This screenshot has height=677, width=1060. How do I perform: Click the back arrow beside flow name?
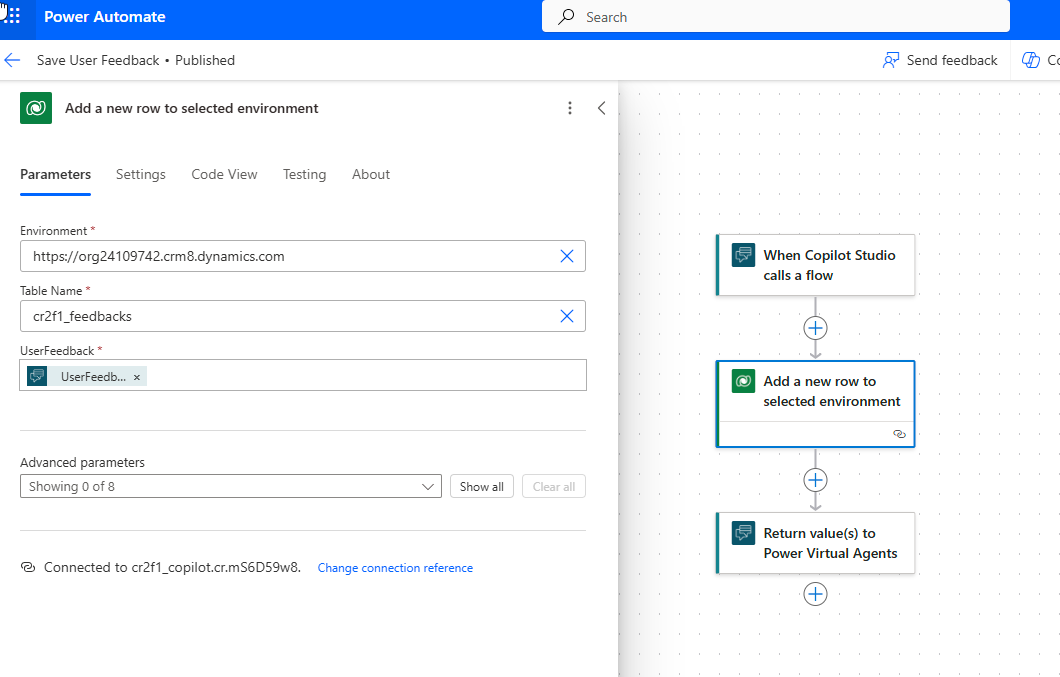[13, 60]
